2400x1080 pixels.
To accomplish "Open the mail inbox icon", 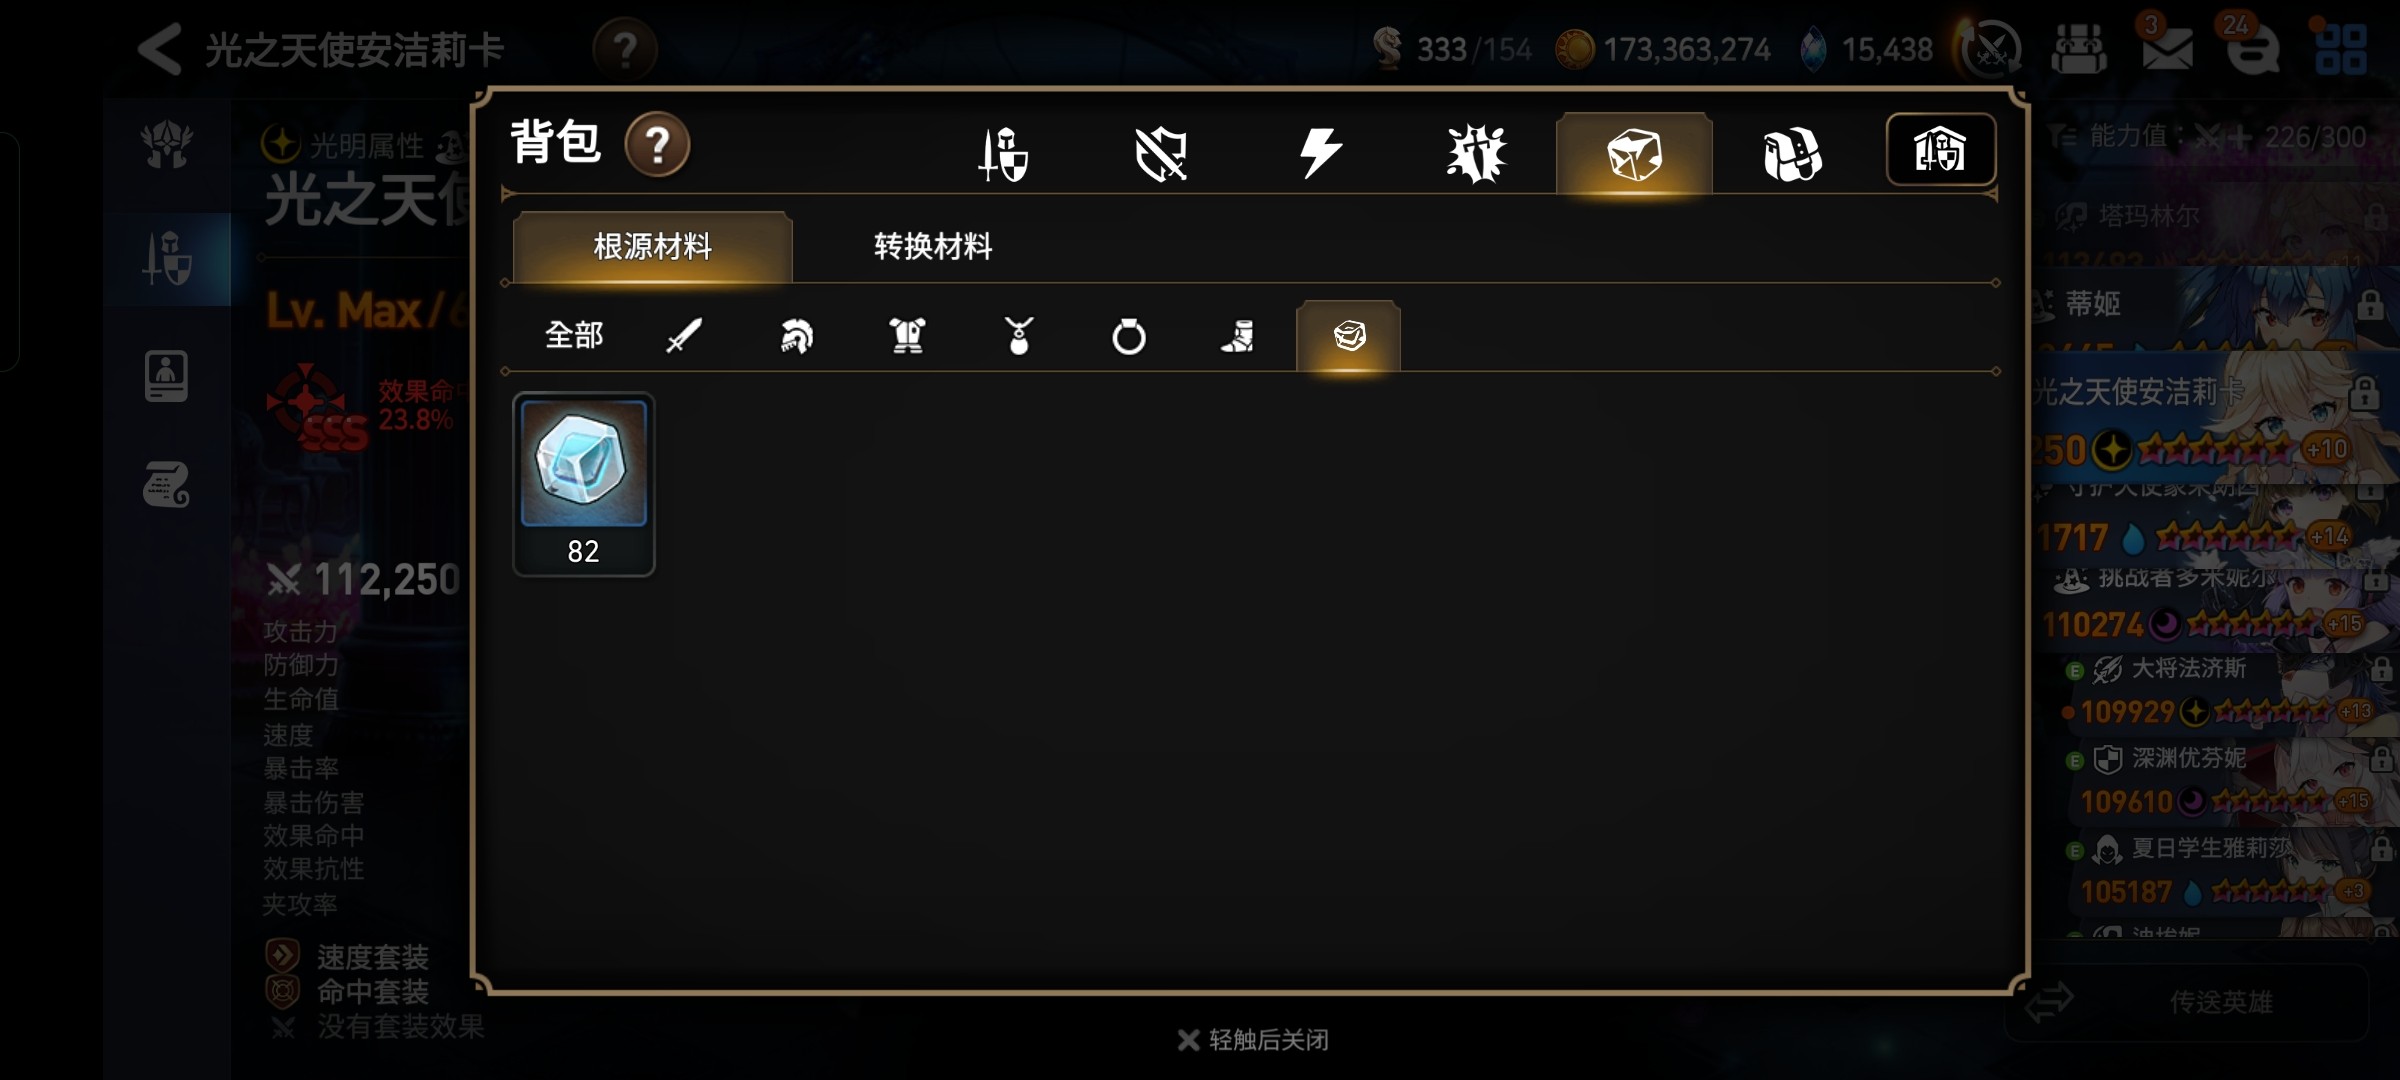I will tap(2167, 48).
